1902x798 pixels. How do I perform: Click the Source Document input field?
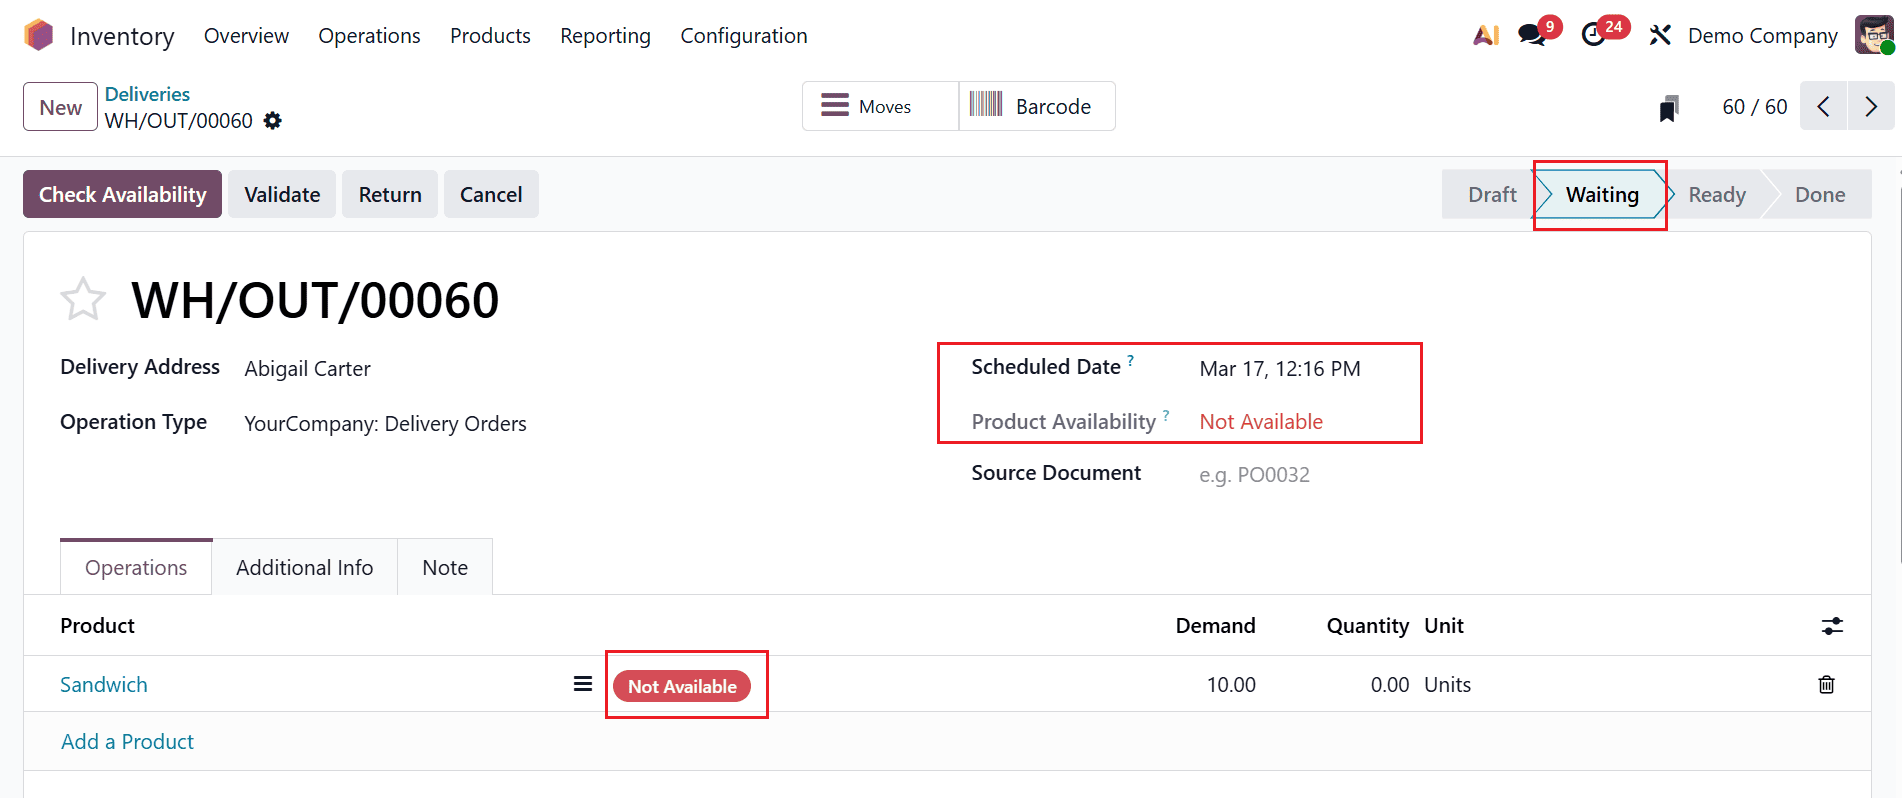[x=1254, y=475]
